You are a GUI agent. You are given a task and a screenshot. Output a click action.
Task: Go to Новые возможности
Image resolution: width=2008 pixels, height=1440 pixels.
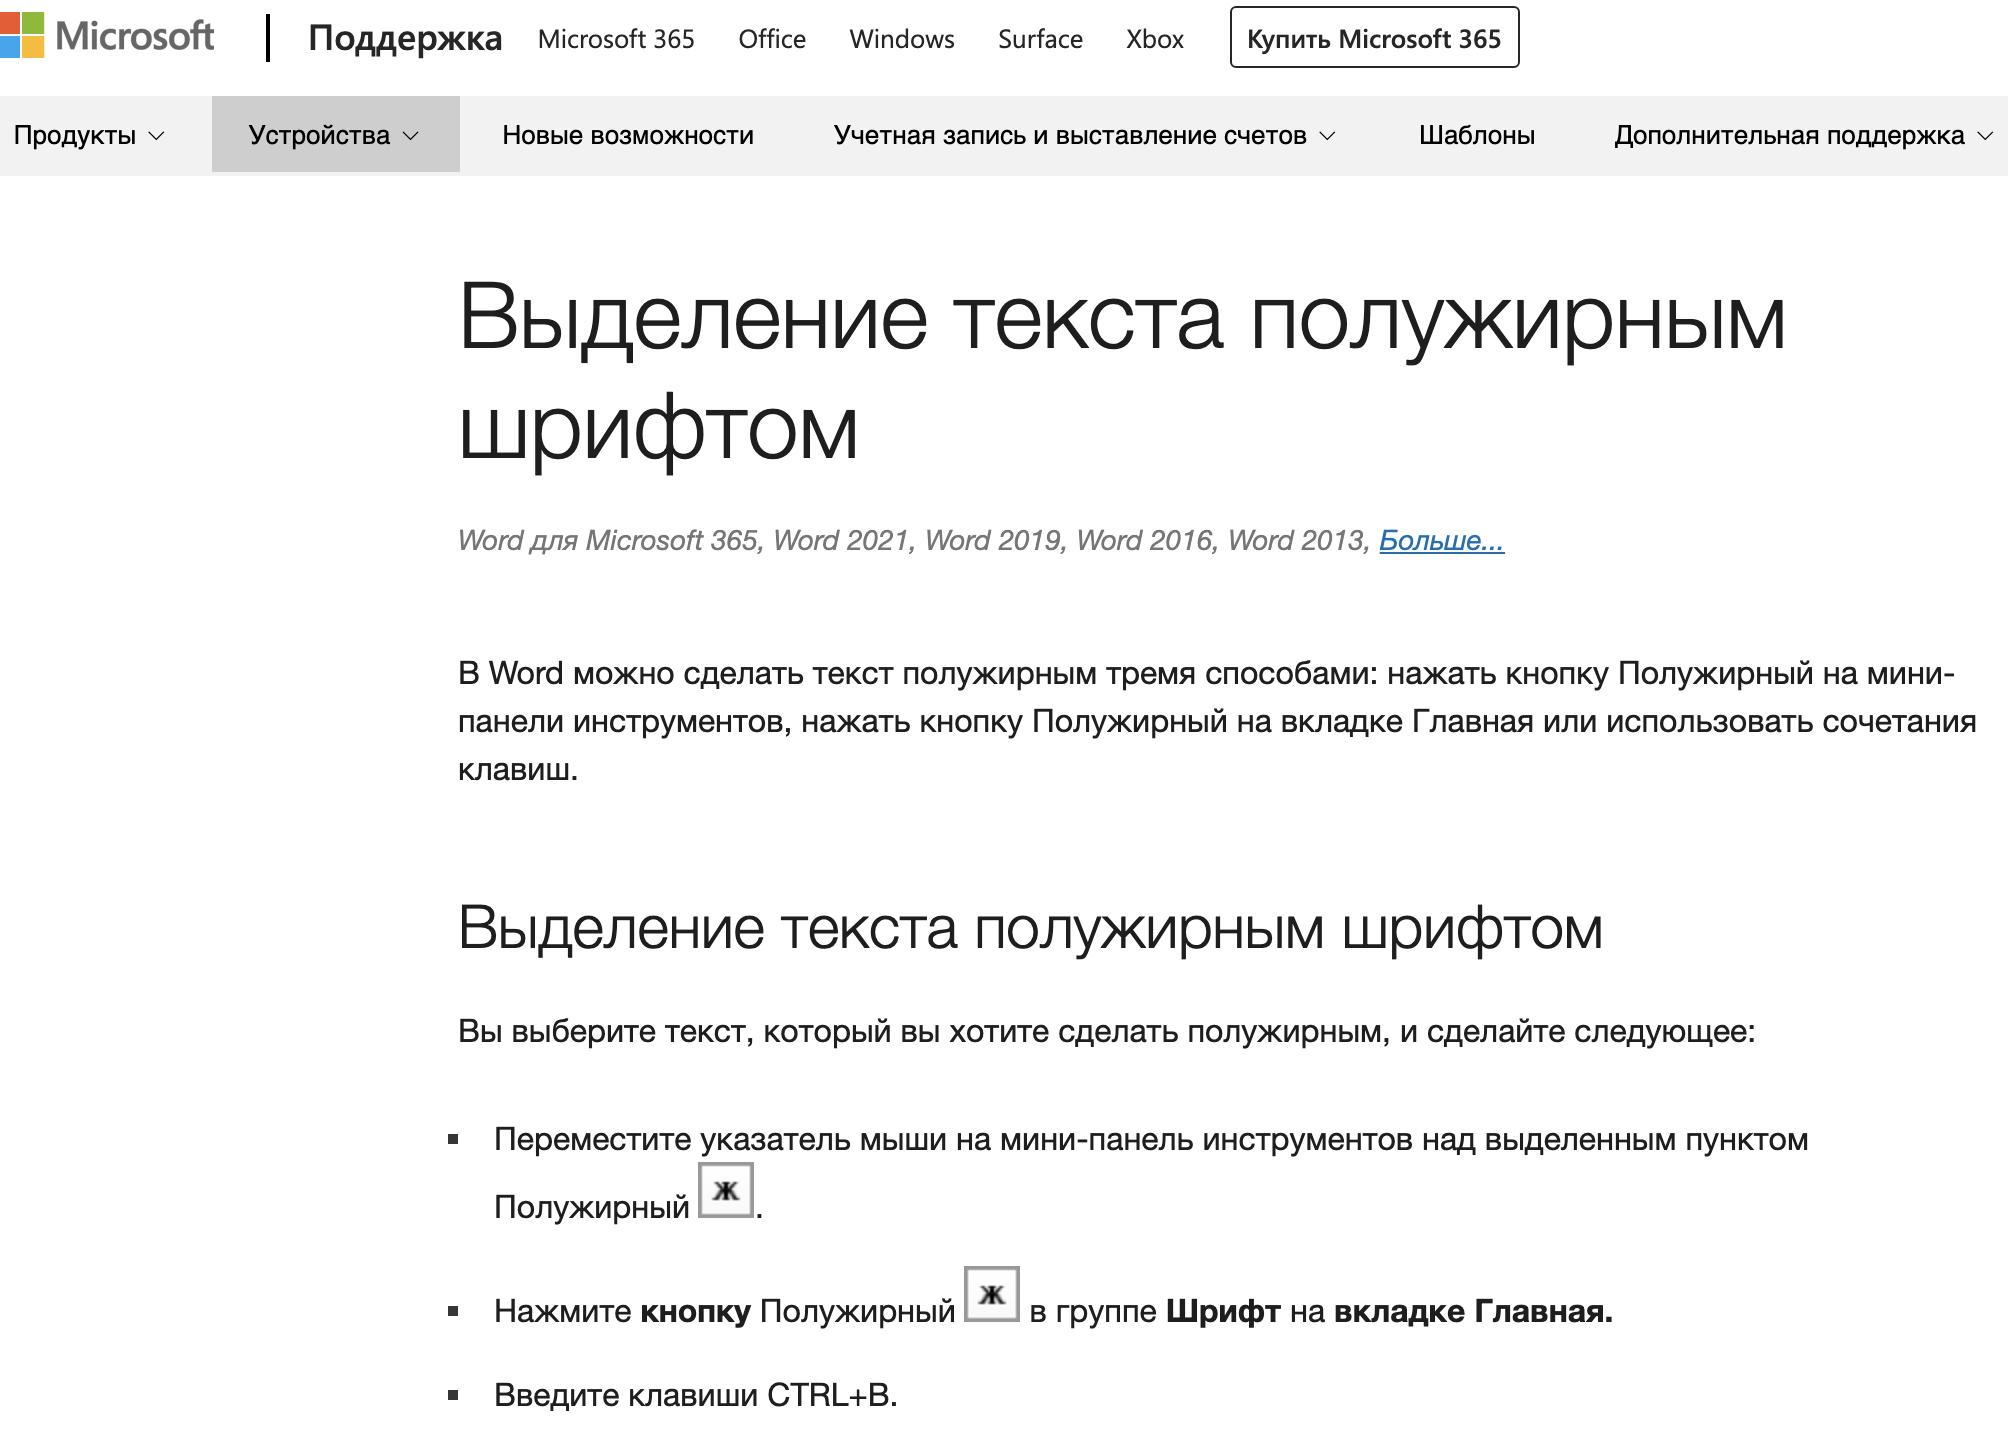click(x=628, y=135)
